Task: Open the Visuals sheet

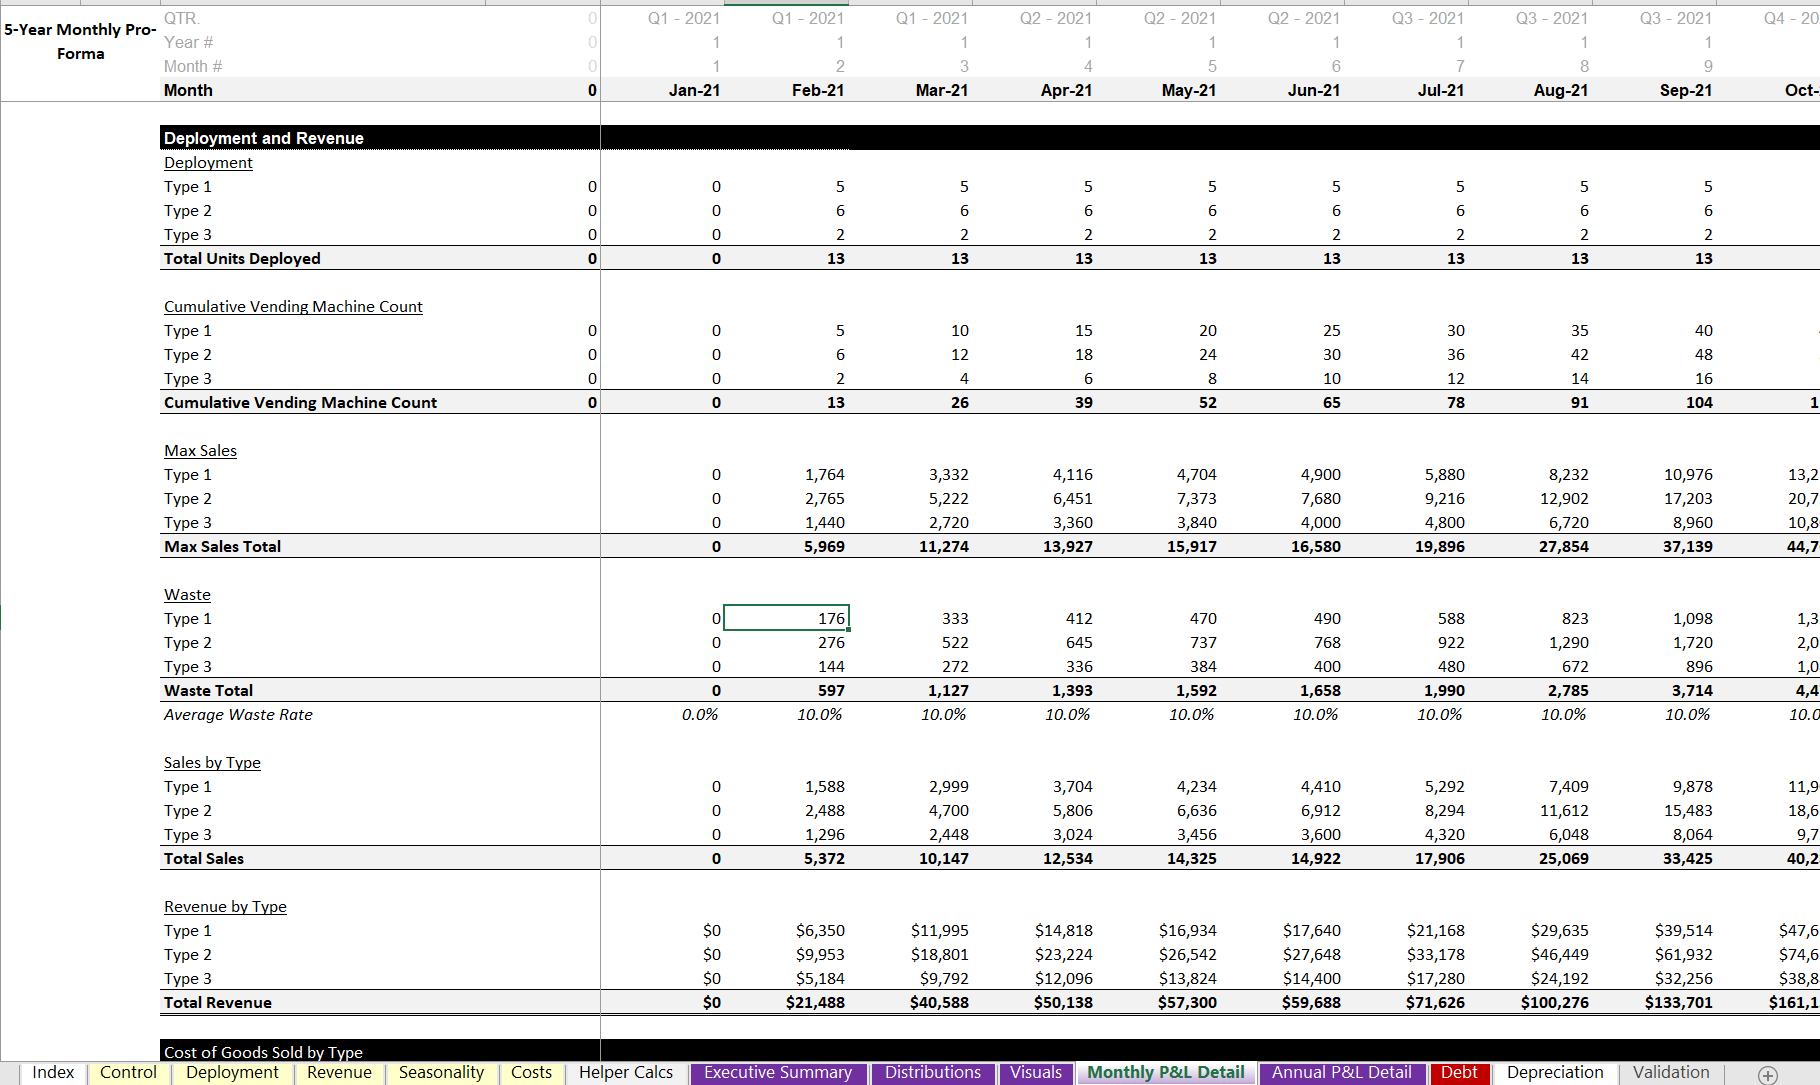Action: [x=1036, y=1072]
